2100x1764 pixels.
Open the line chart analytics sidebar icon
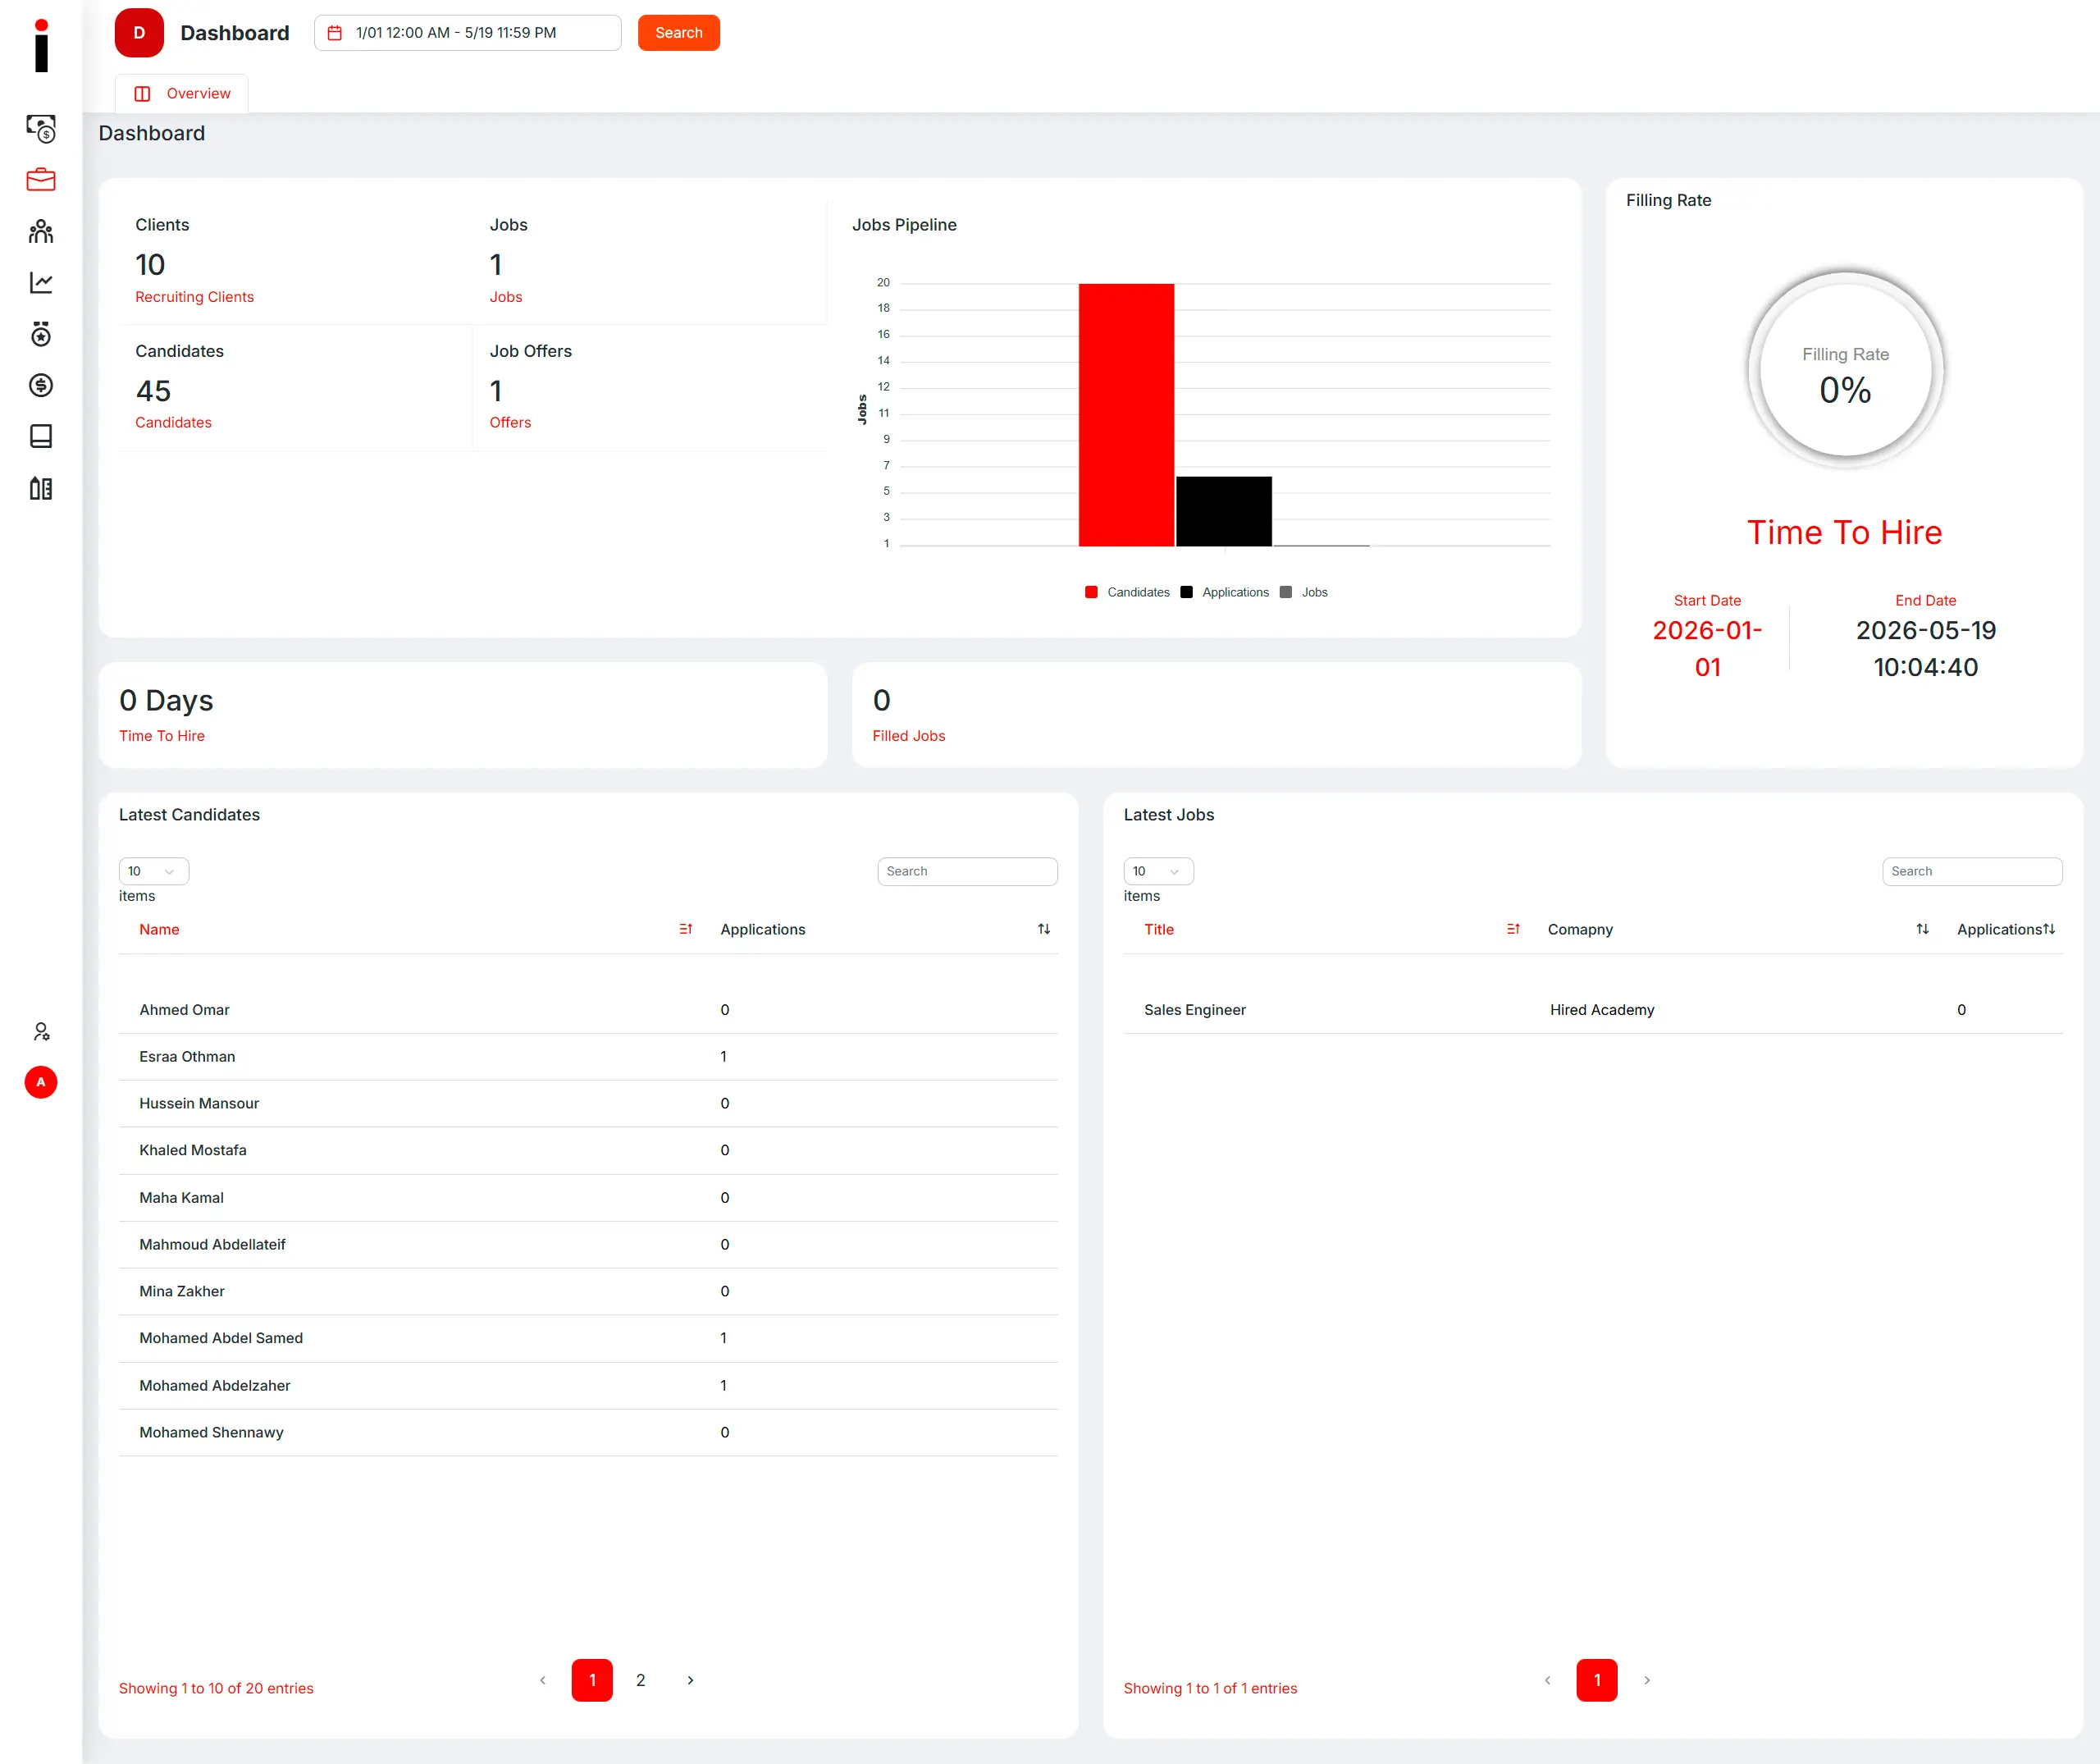click(41, 283)
